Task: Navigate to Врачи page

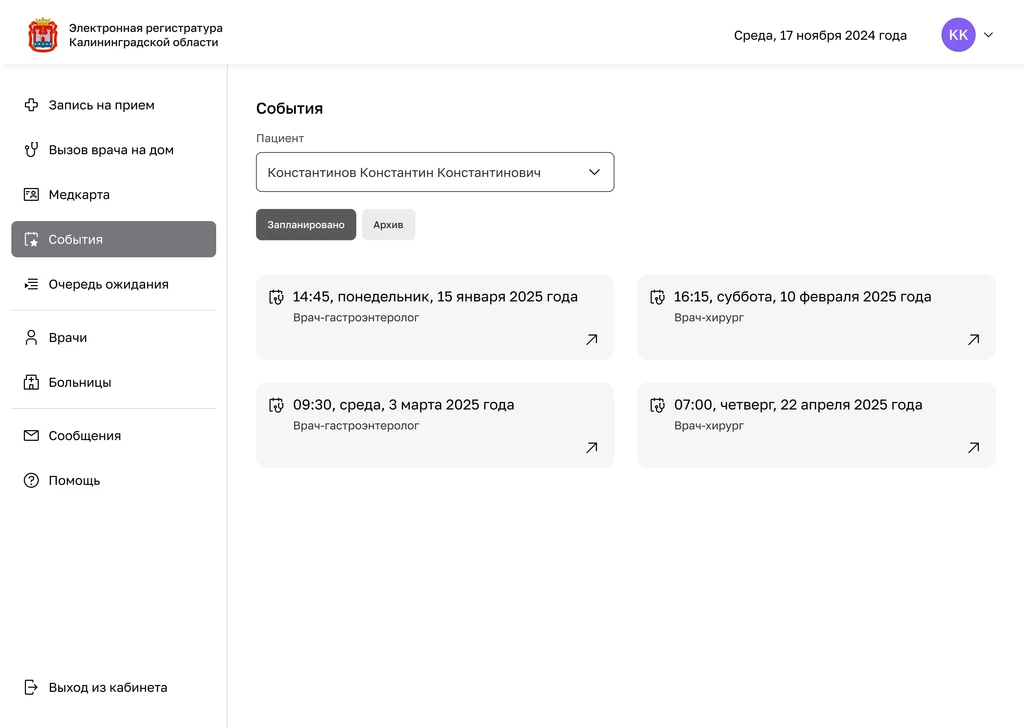Action: [x=68, y=338]
